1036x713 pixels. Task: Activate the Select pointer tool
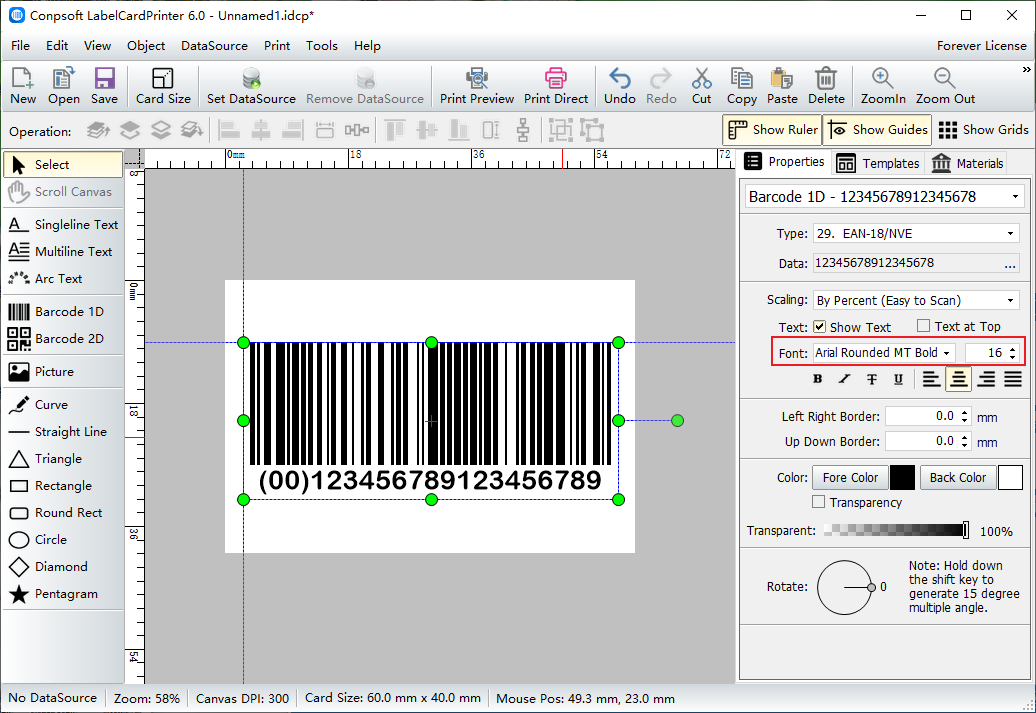(x=63, y=165)
